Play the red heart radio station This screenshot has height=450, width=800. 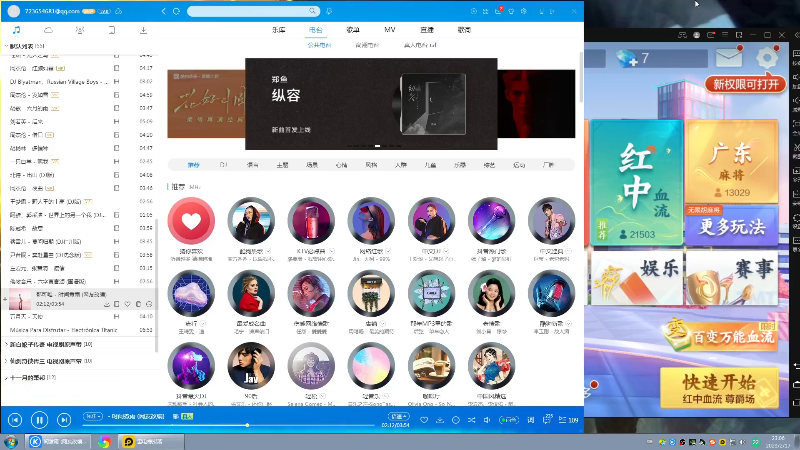click(x=191, y=221)
